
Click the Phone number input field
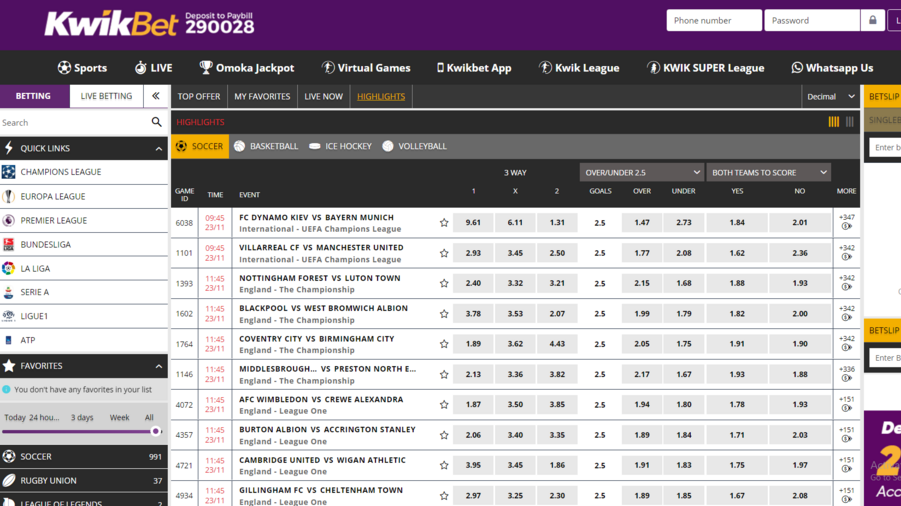pyautogui.click(x=713, y=20)
